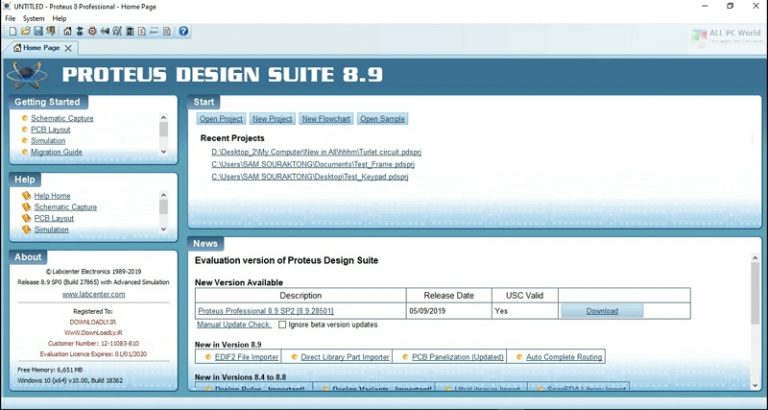Open the System menu

pyautogui.click(x=34, y=18)
